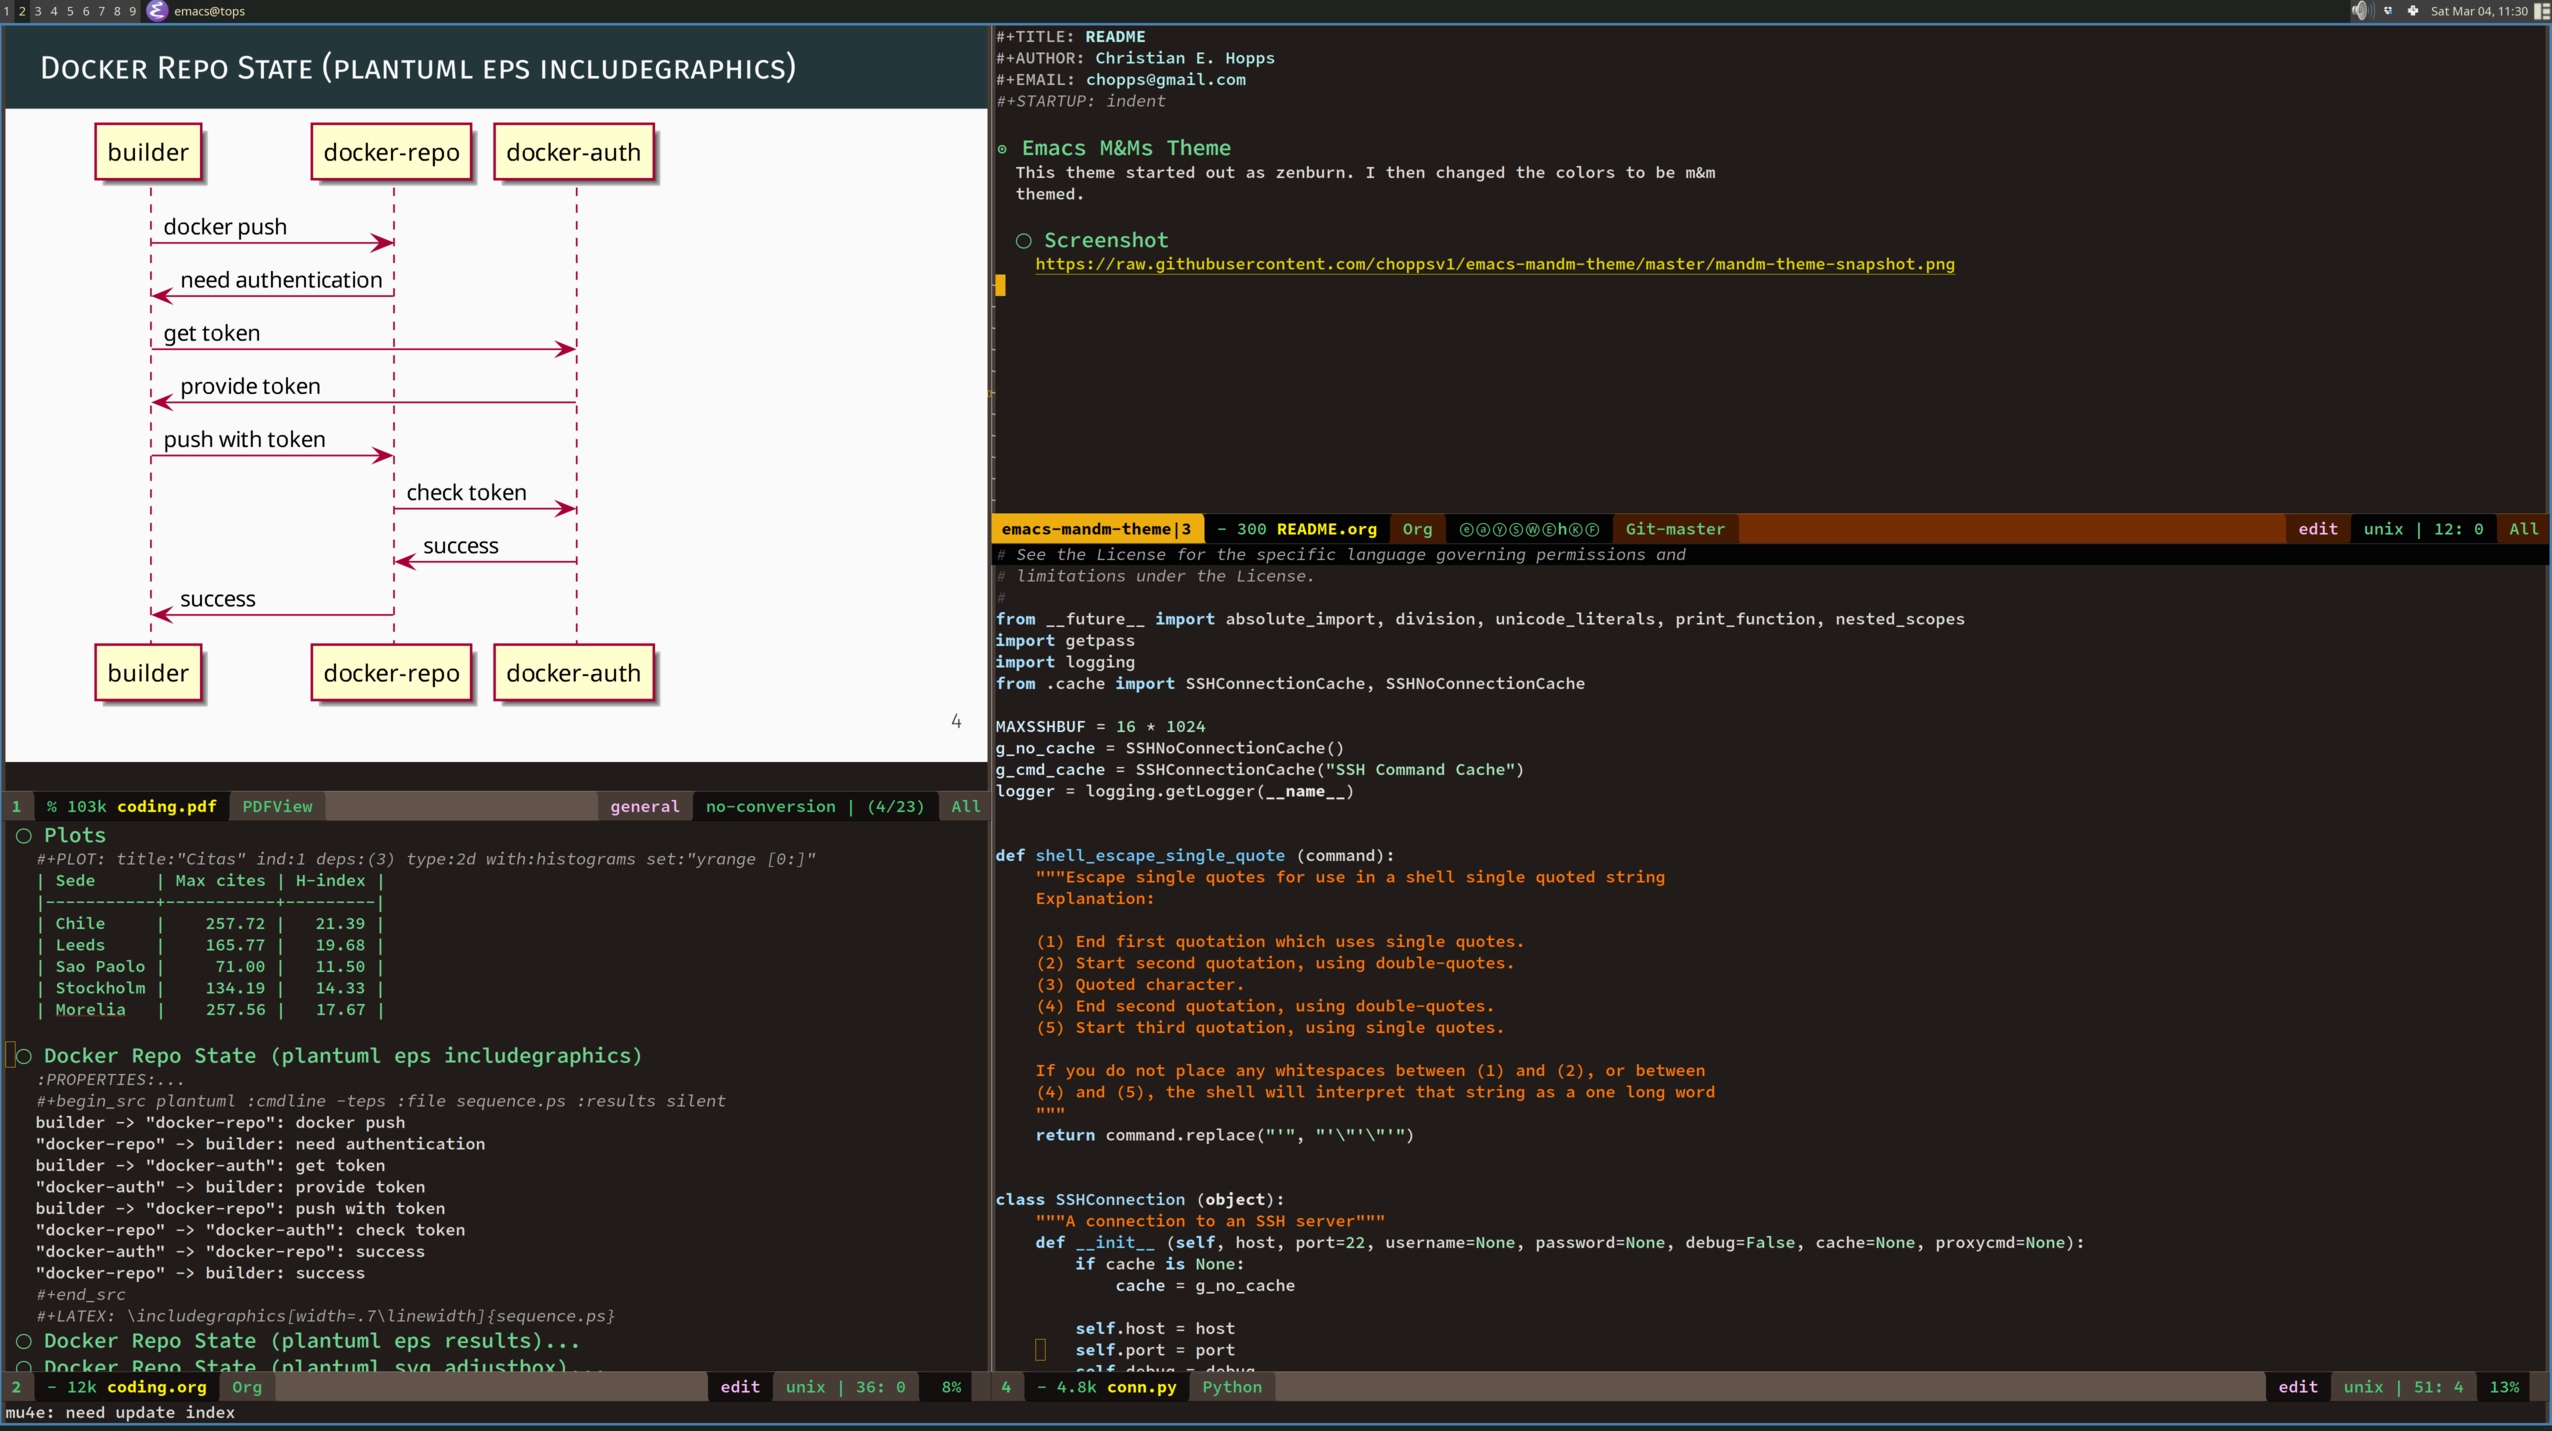Click the clock-plus tray icon
2552x1431 pixels.
[x=2412, y=11]
